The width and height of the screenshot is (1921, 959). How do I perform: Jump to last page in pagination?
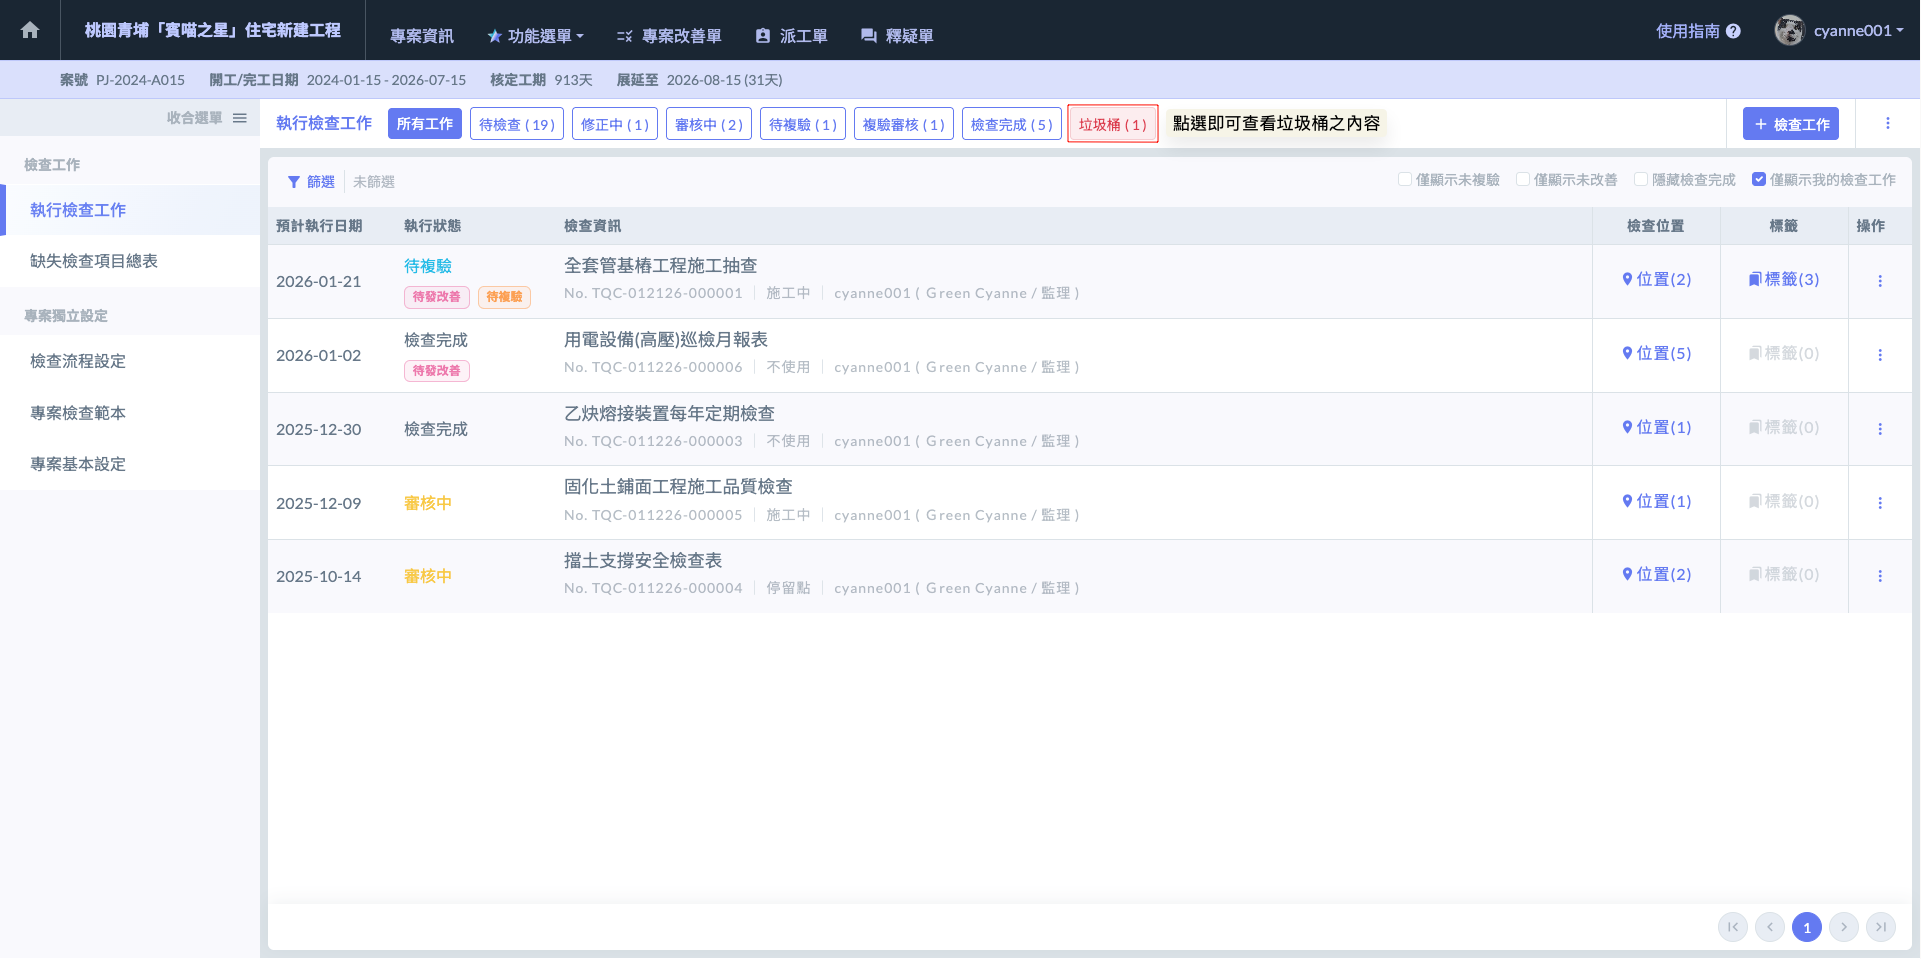[x=1880, y=927]
